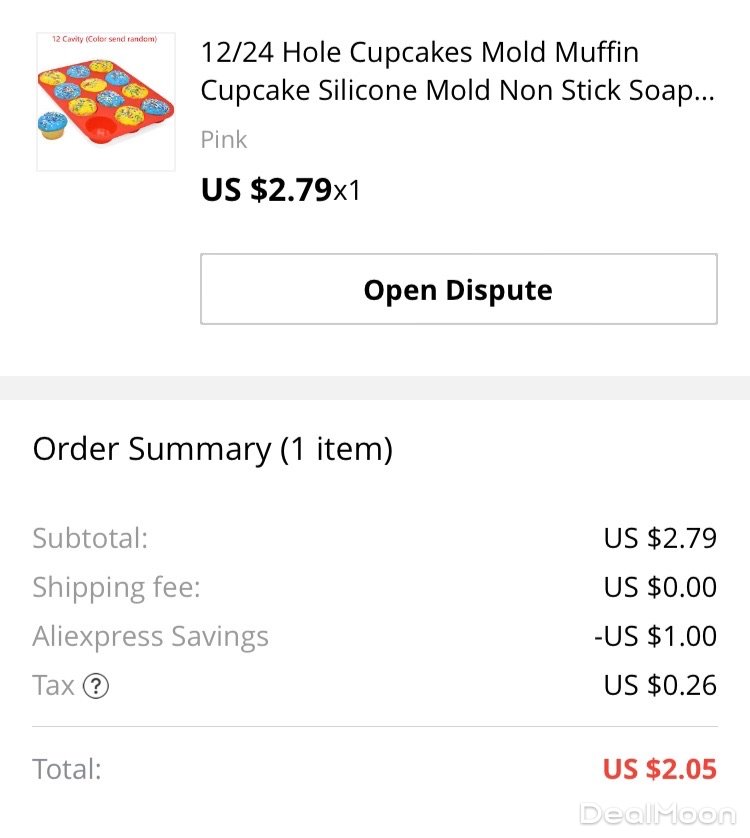Click the Tax help question mark icon
750x838 pixels.
pos(96,686)
